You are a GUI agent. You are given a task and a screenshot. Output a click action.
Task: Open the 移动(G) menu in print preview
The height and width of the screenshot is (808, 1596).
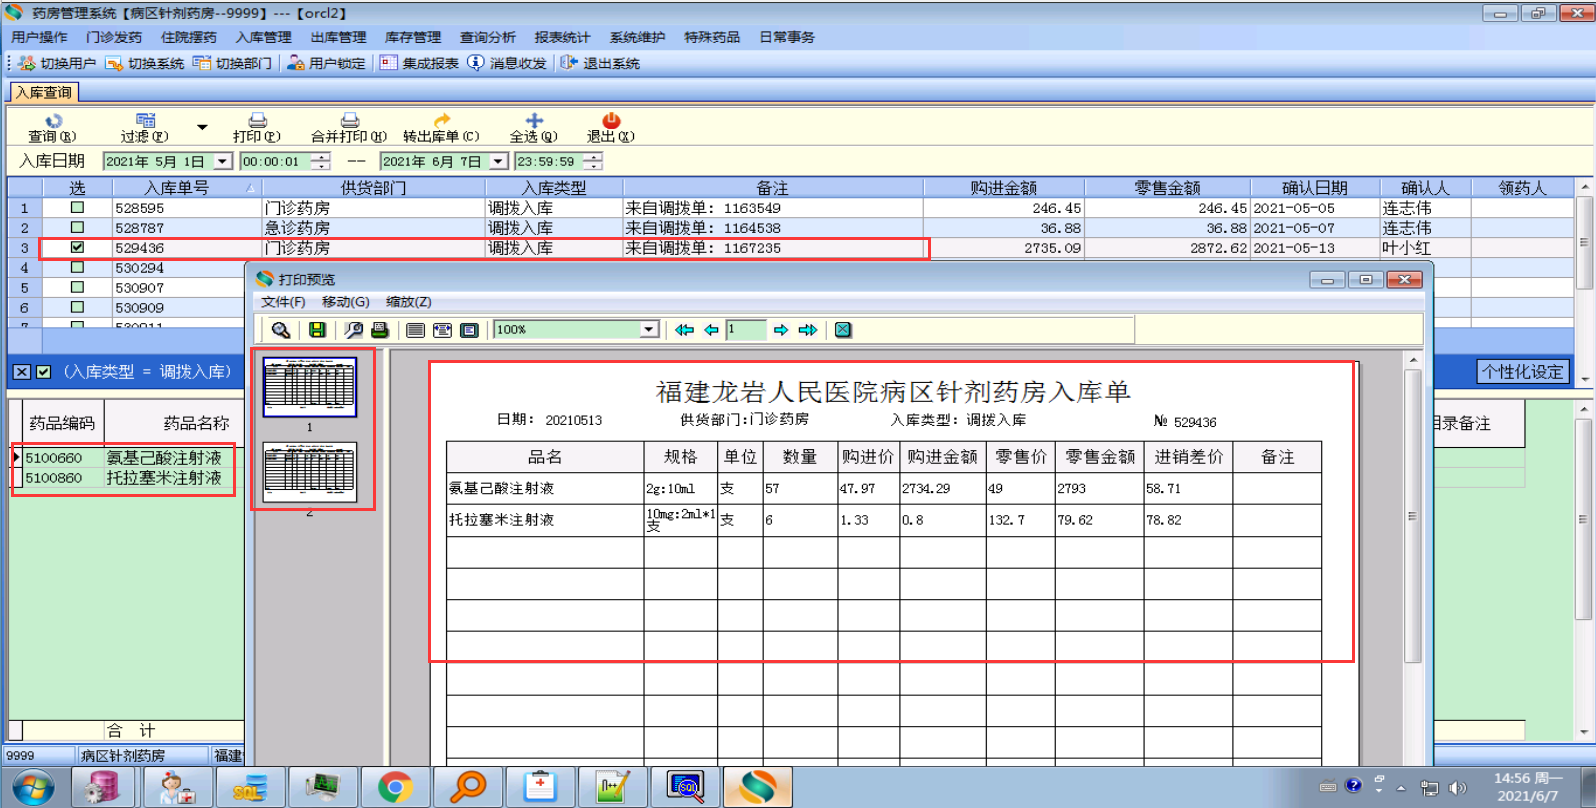click(x=346, y=302)
